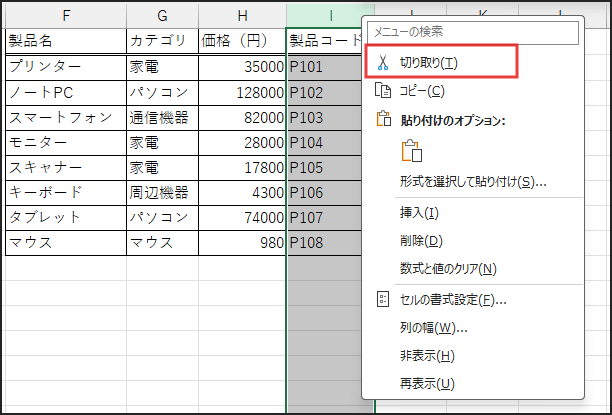Image resolution: width=612 pixels, height=415 pixels.
Task: Select column I header
Action: 331,16
